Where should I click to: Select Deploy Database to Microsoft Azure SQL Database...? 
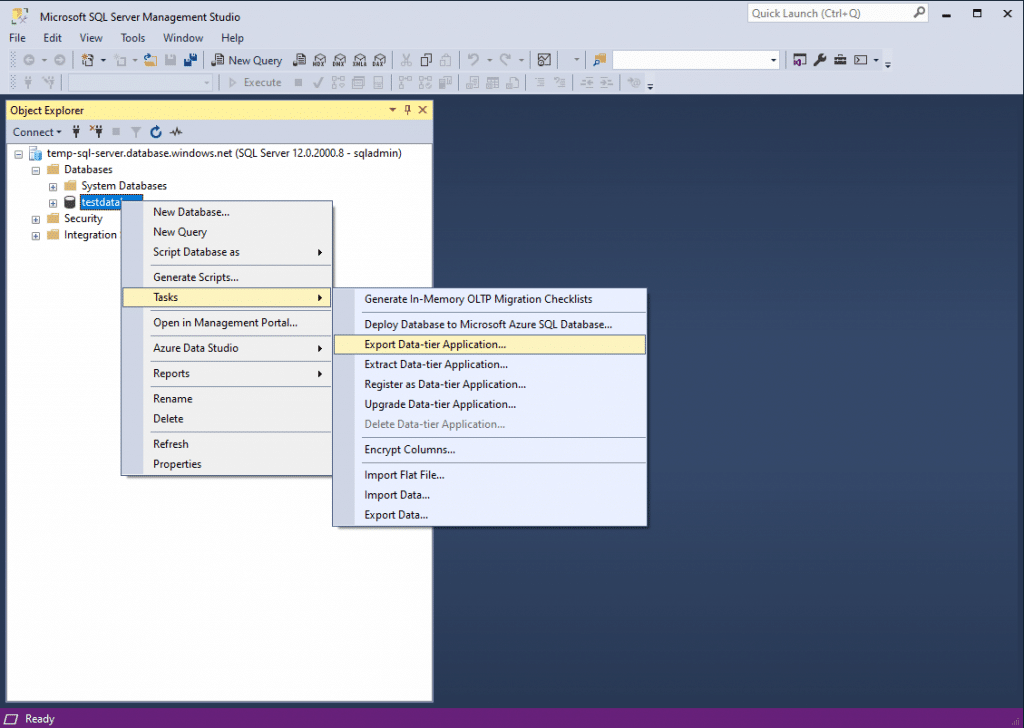(490, 324)
